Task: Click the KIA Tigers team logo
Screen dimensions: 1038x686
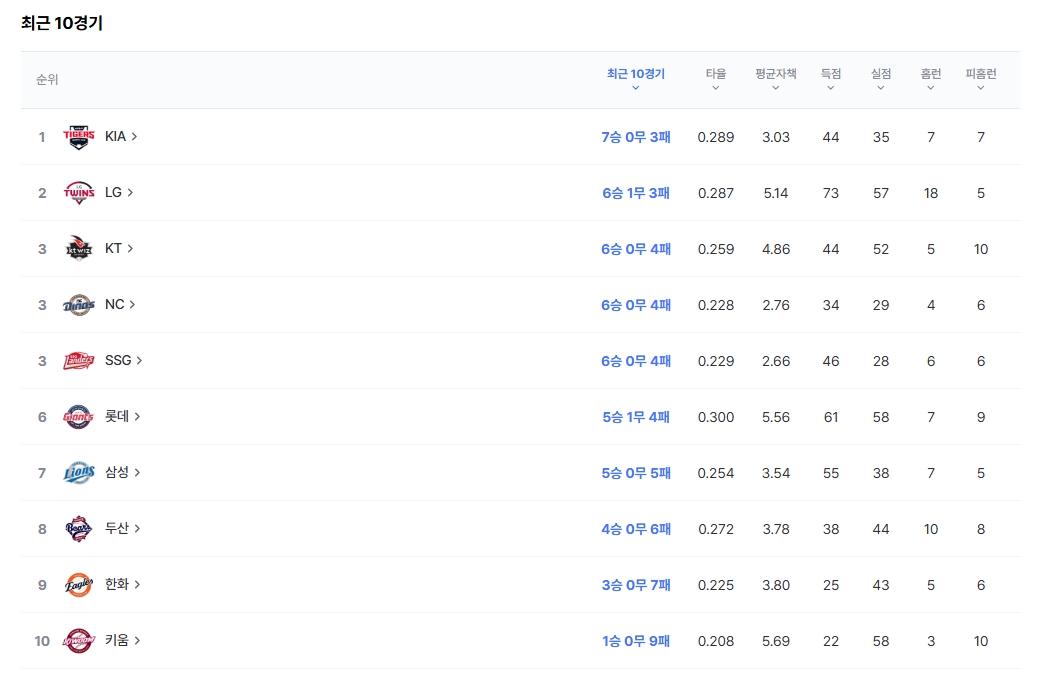Action: (x=79, y=137)
